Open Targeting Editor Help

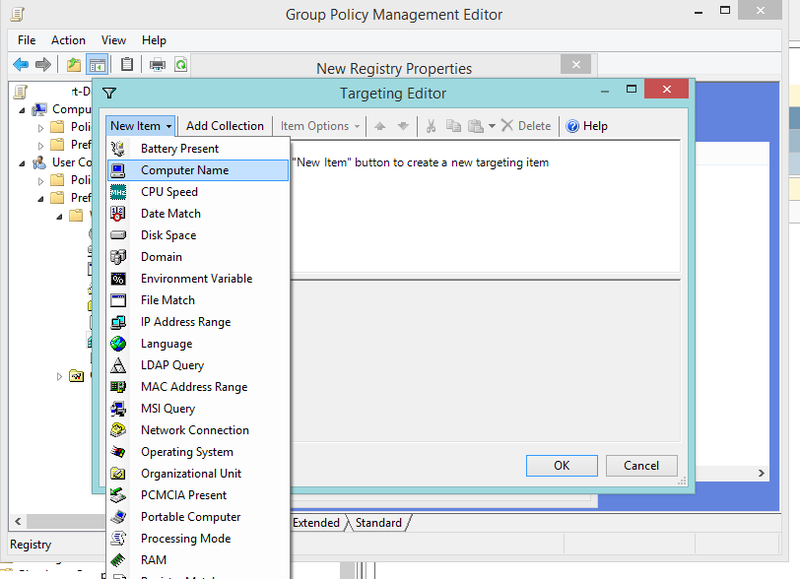(x=587, y=125)
